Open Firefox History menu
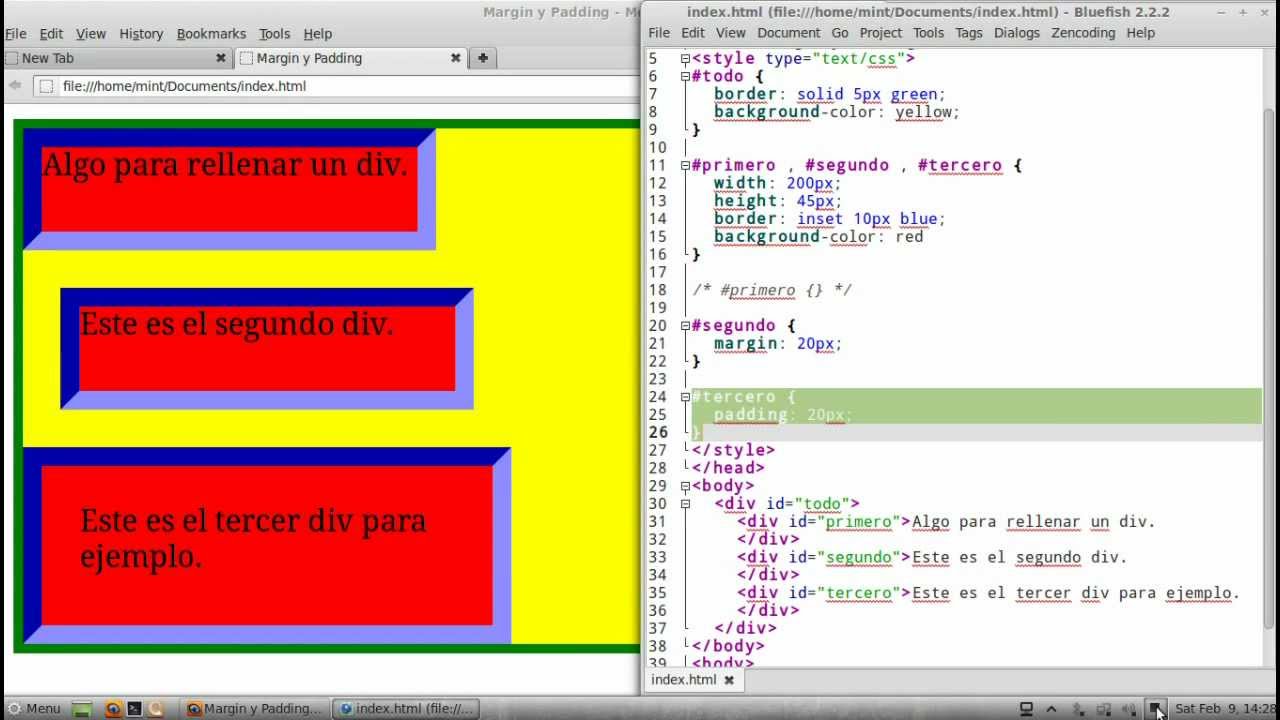 pyautogui.click(x=141, y=33)
